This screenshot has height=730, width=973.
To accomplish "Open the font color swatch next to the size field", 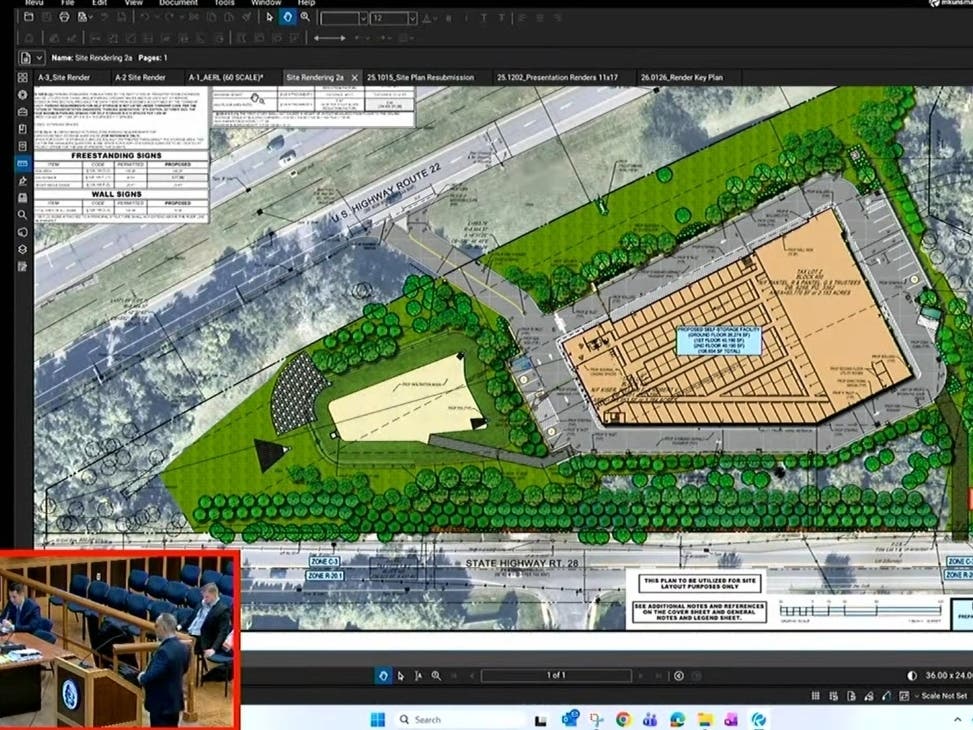I will point(427,17).
